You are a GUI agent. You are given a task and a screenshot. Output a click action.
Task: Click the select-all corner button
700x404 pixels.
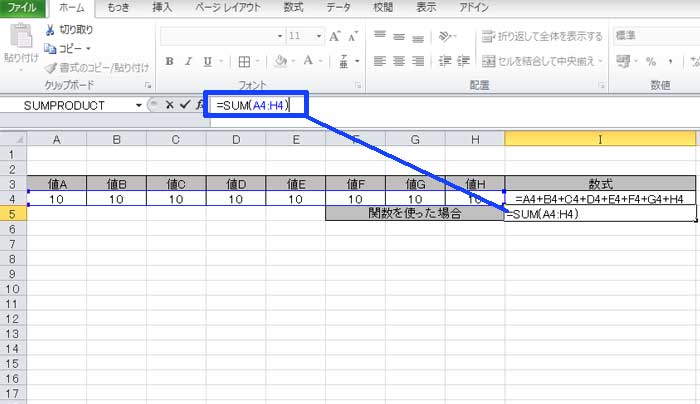tap(13, 139)
